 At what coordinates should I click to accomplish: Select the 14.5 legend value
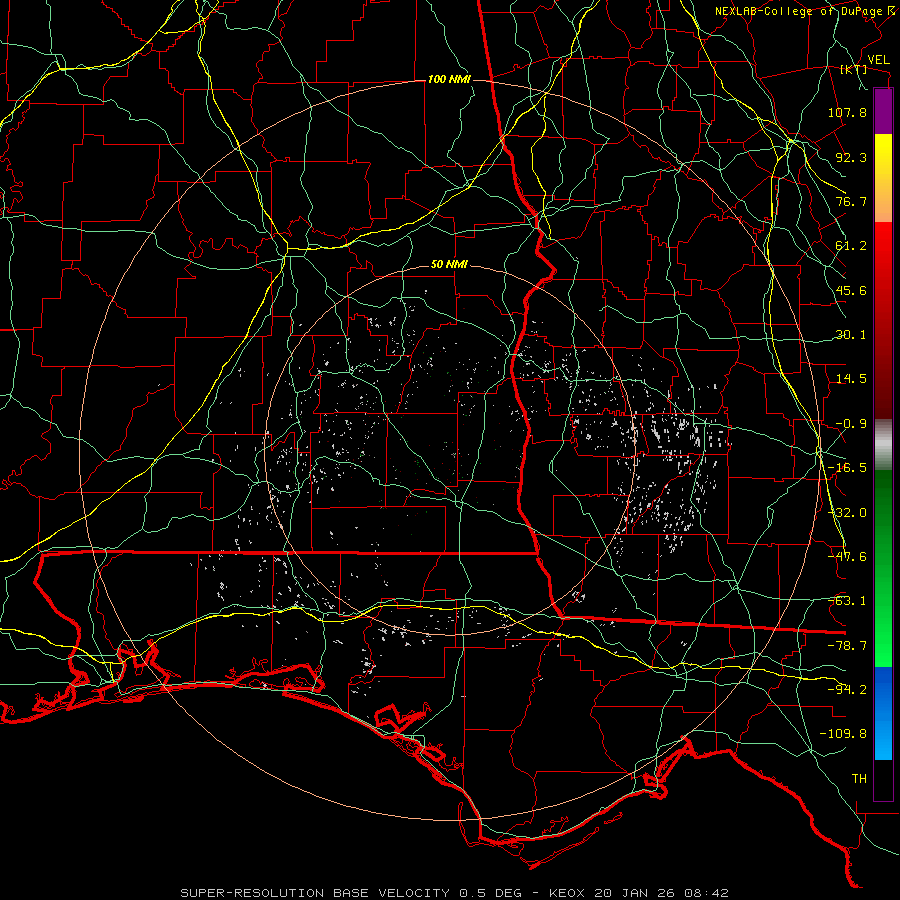(x=851, y=379)
